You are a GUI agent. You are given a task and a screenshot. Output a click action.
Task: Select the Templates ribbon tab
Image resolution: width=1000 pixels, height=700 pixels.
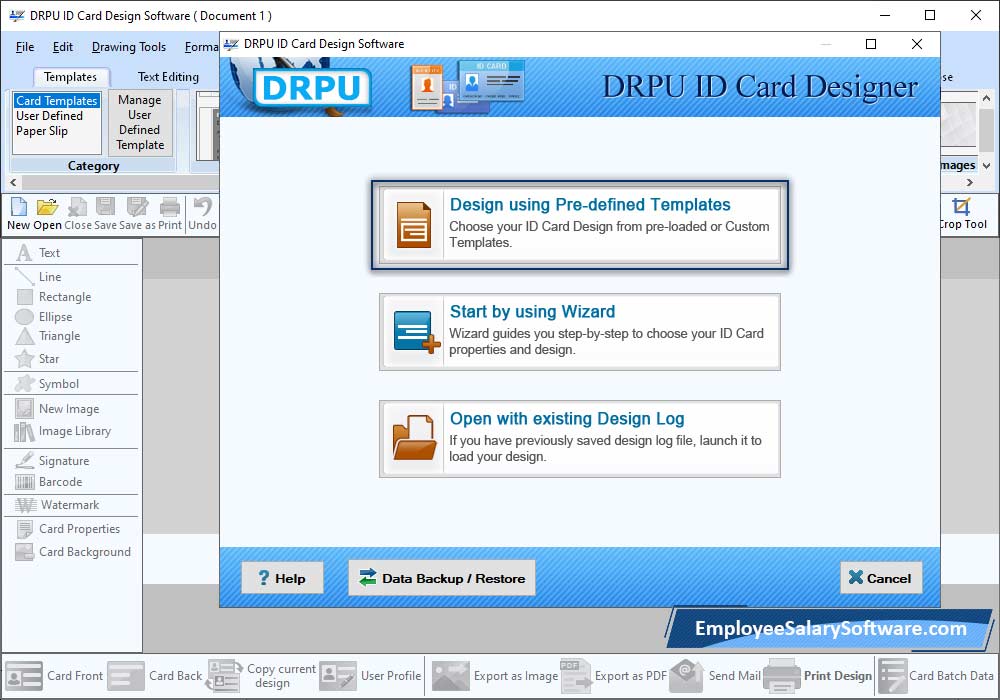pyautogui.click(x=70, y=77)
